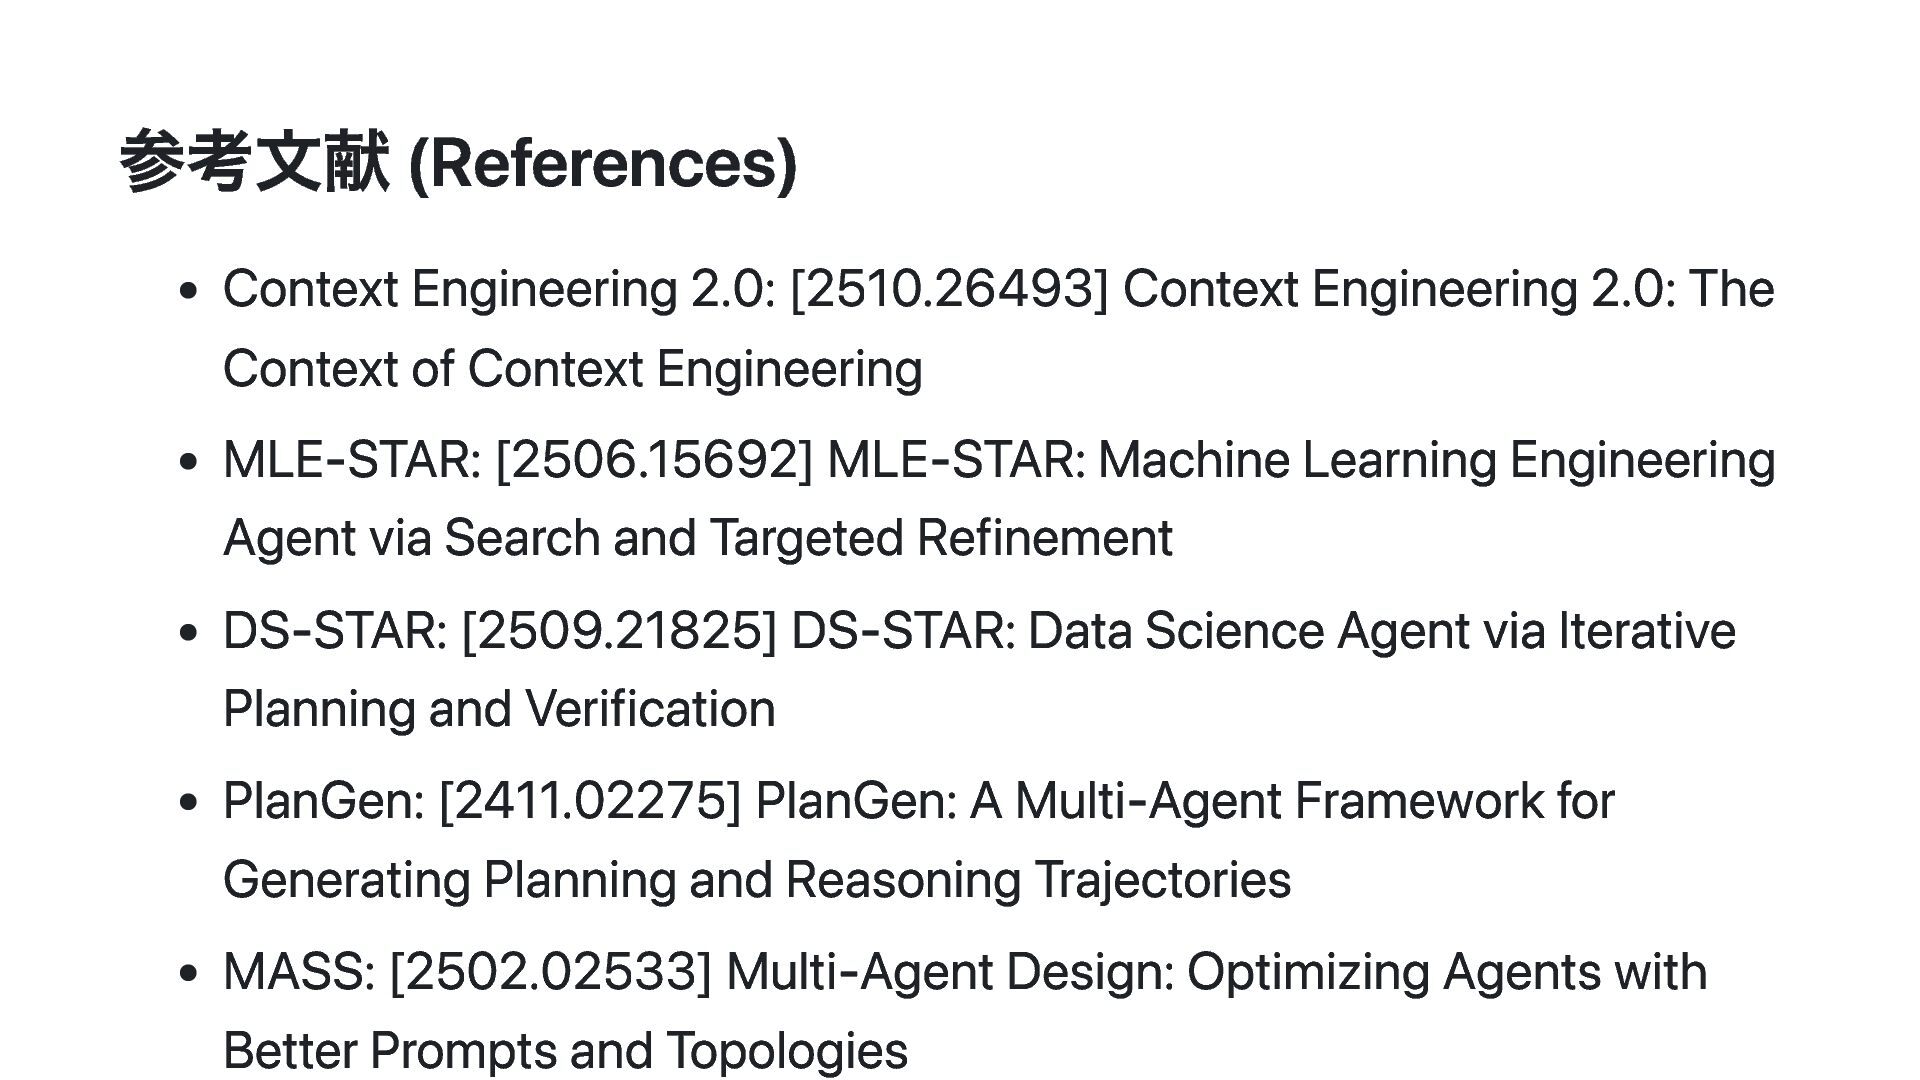Click 'Multi-Agent Design: Optimizing Agents with' text
This screenshot has height=1080, width=1920.
click(x=1216, y=972)
